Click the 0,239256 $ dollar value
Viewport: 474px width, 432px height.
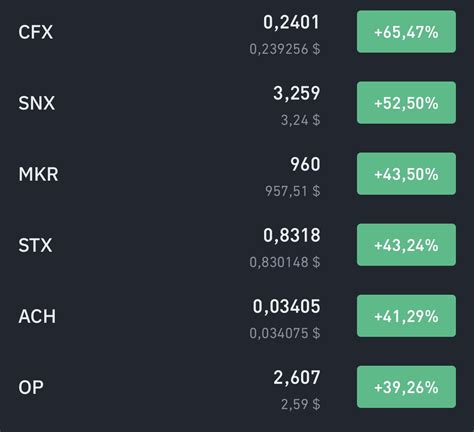[x=285, y=49]
